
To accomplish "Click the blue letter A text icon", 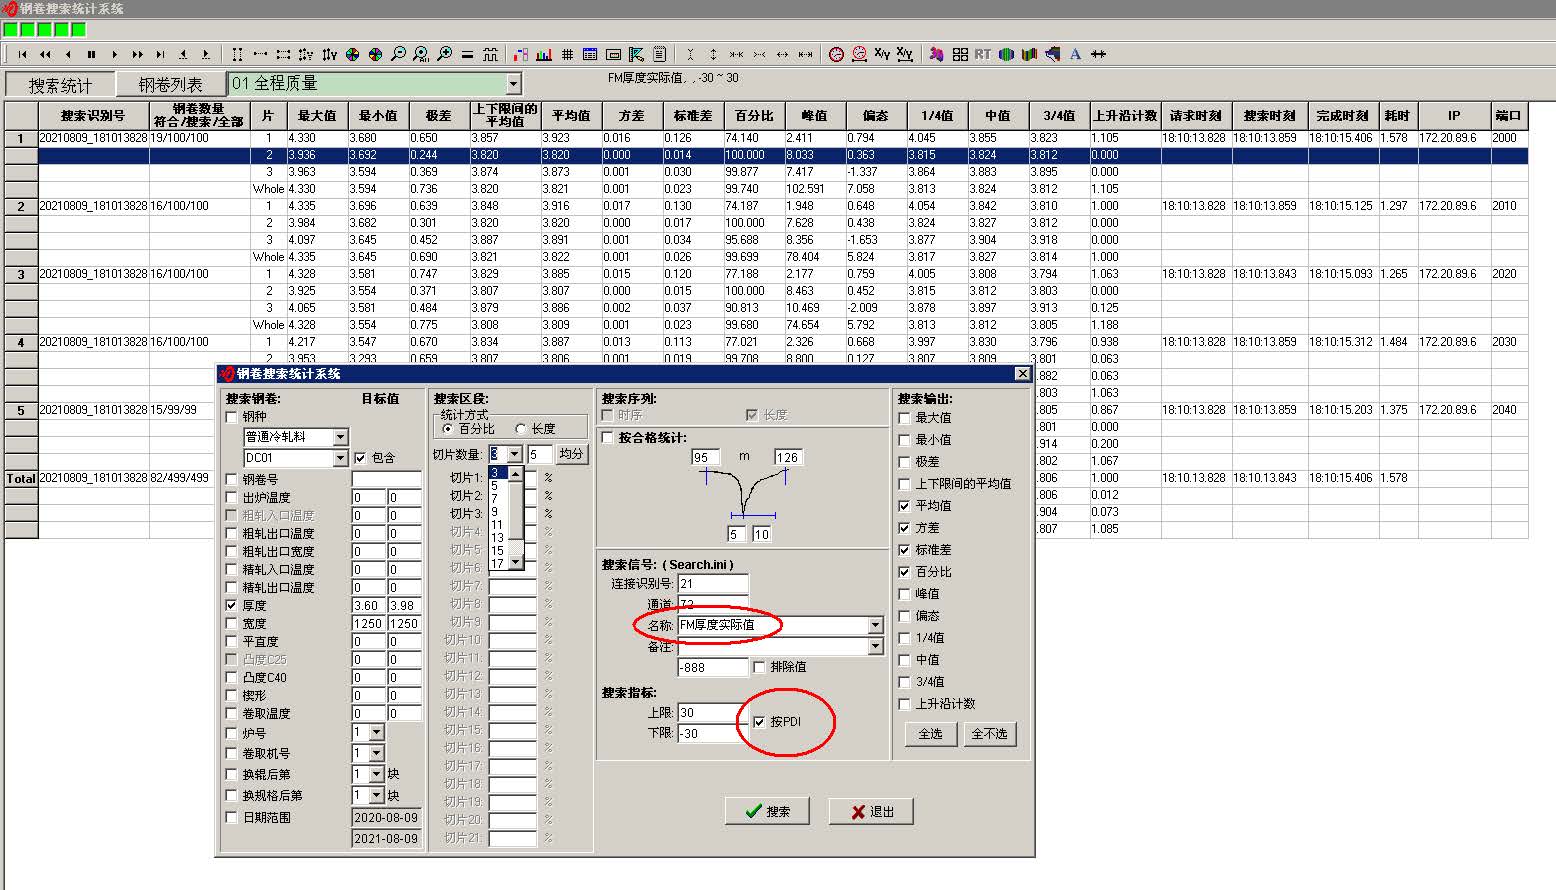I will 1075,54.
